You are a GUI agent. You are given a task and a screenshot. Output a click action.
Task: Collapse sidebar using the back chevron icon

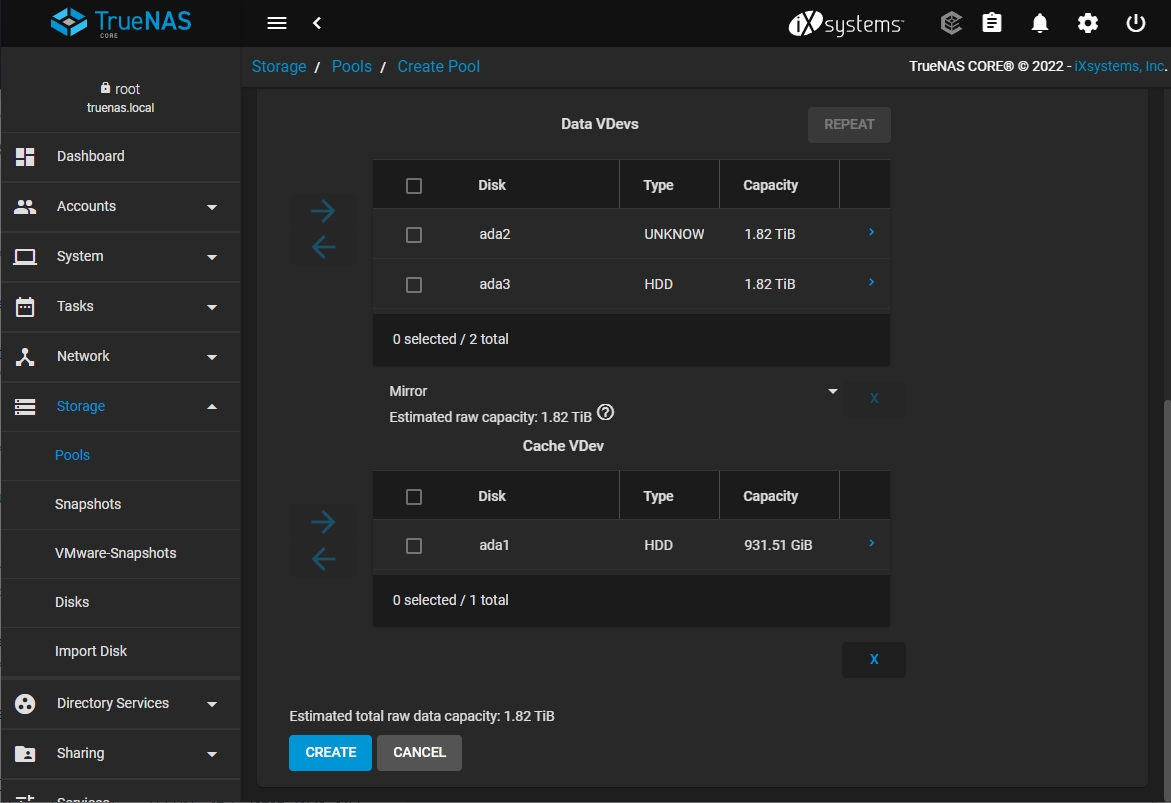pyautogui.click(x=317, y=23)
